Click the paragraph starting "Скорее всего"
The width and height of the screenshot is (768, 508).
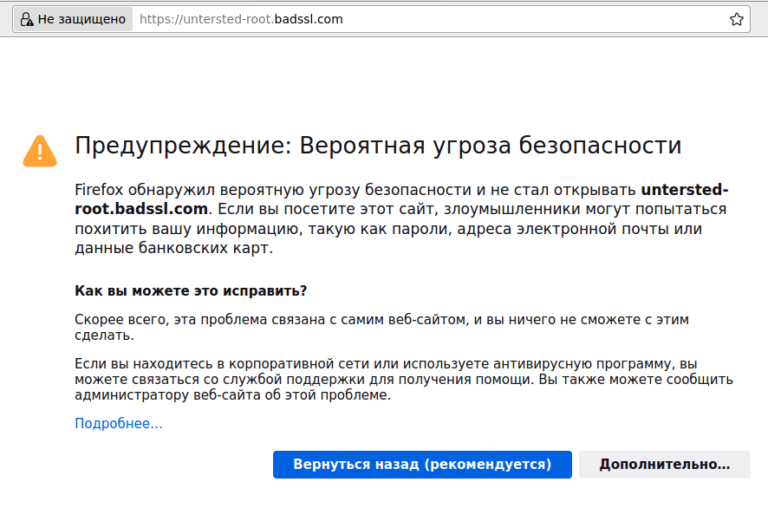pyautogui.click(x=380, y=327)
